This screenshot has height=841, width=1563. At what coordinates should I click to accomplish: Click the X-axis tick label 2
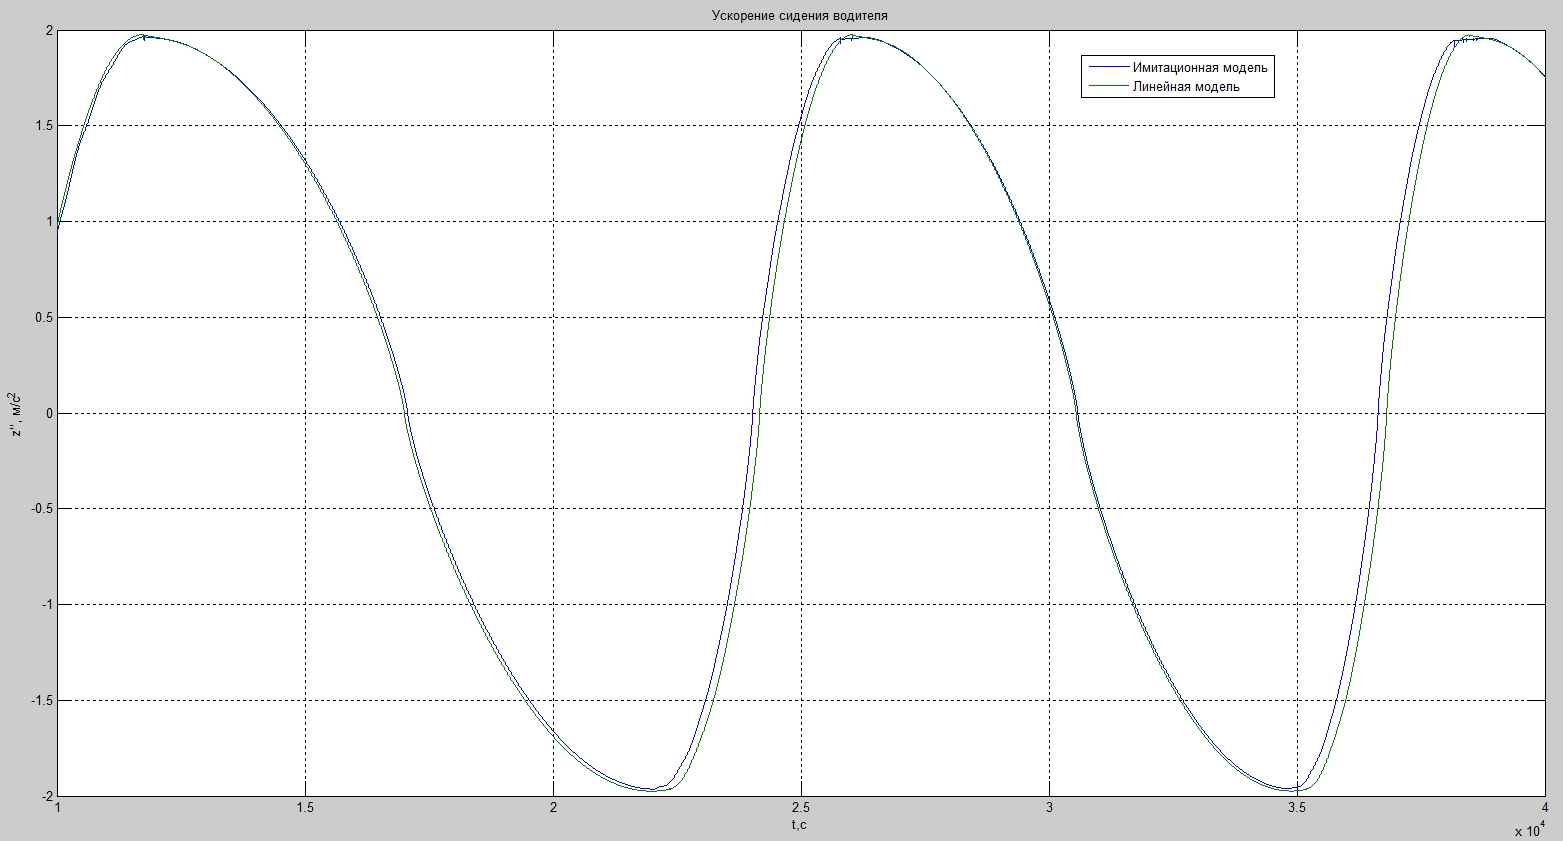coord(553,808)
